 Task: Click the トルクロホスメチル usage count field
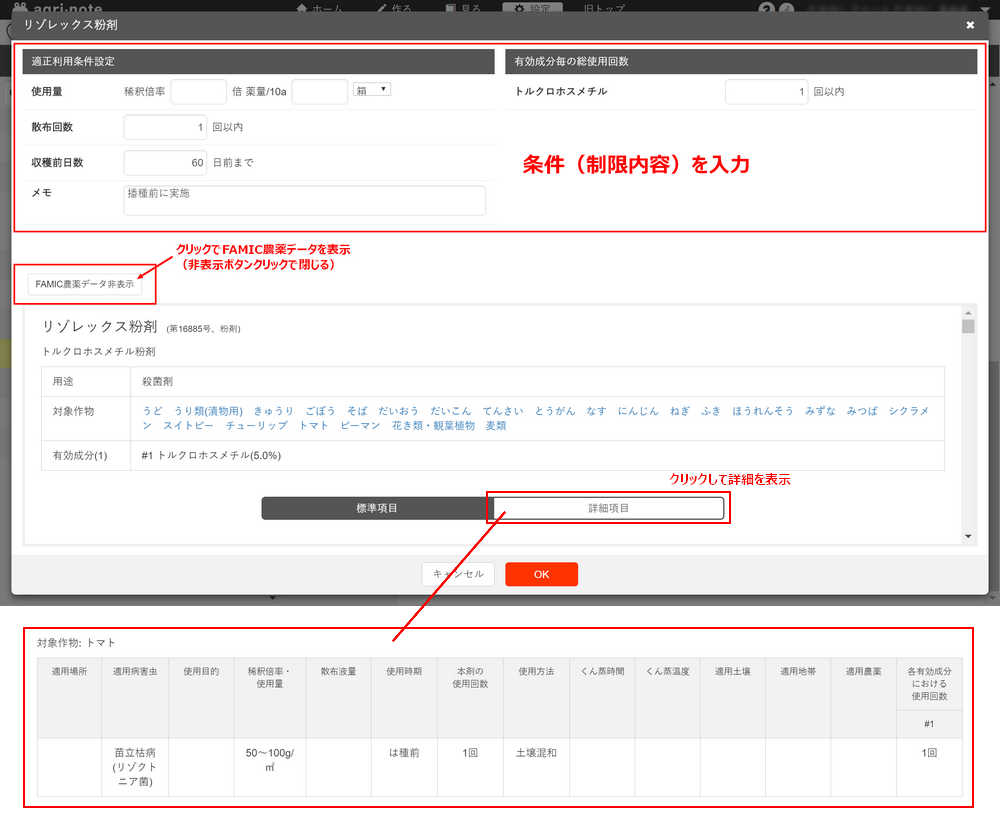click(766, 92)
